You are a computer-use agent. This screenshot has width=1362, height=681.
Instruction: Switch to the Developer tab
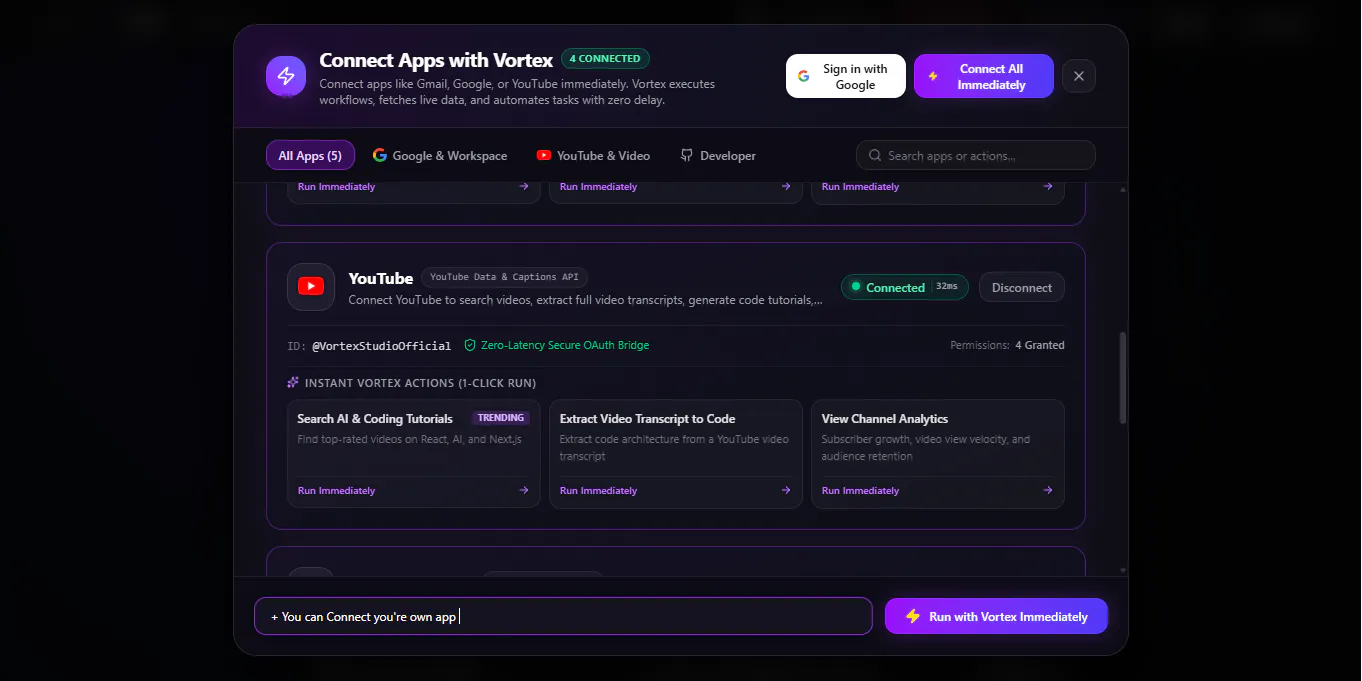(x=718, y=155)
